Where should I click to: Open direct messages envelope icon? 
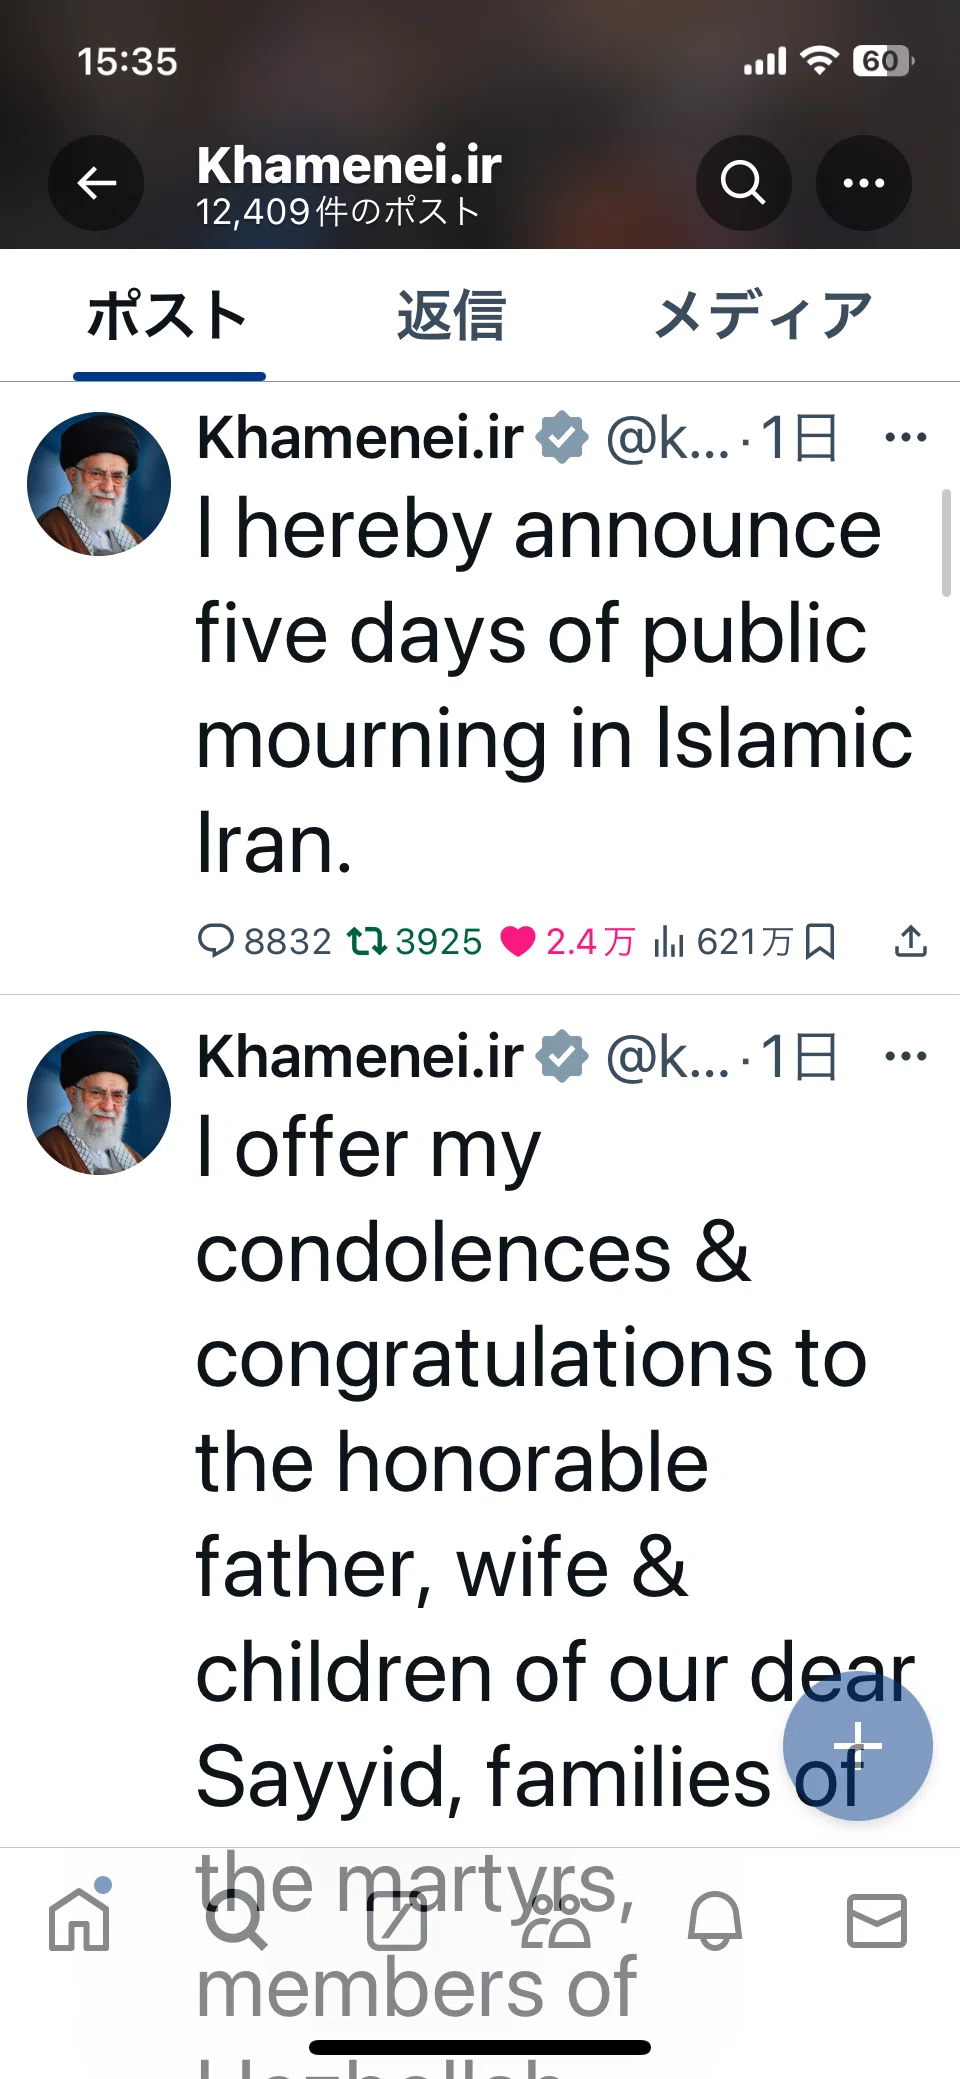pos(877,1920)
